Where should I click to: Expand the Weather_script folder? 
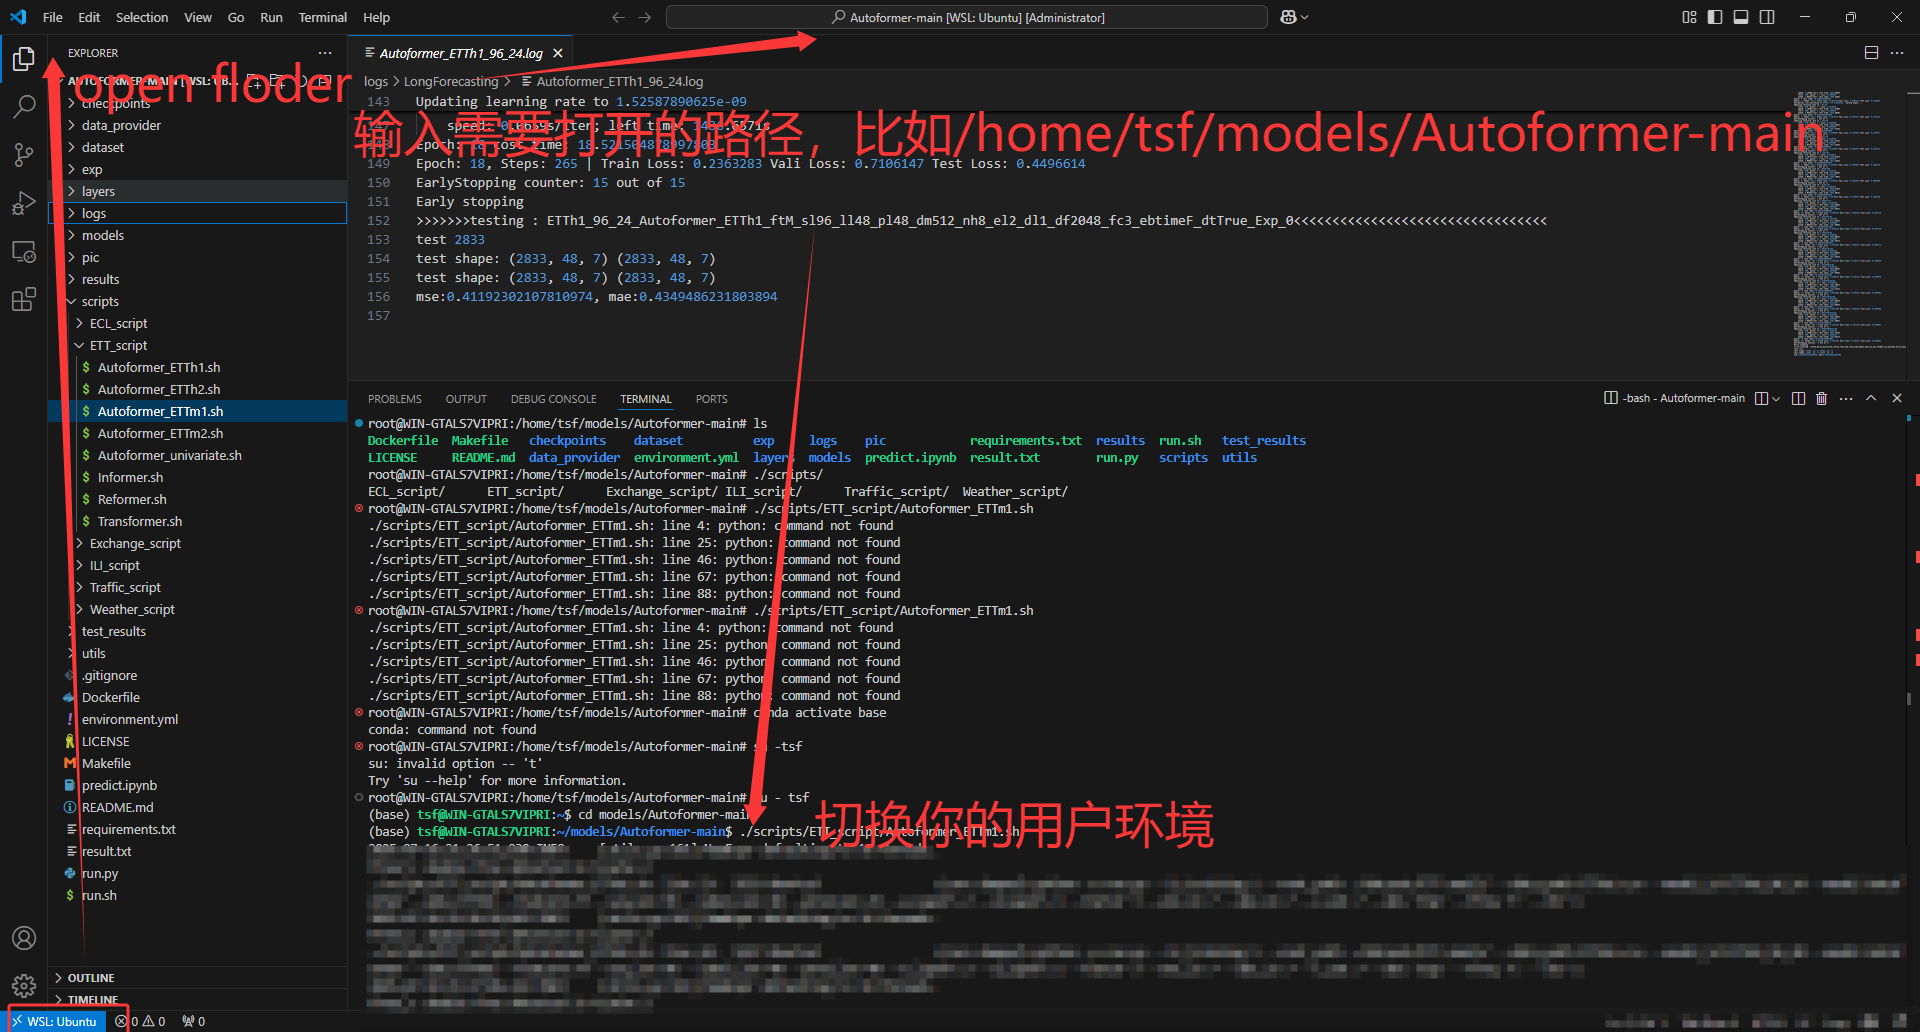coord(197,609)
